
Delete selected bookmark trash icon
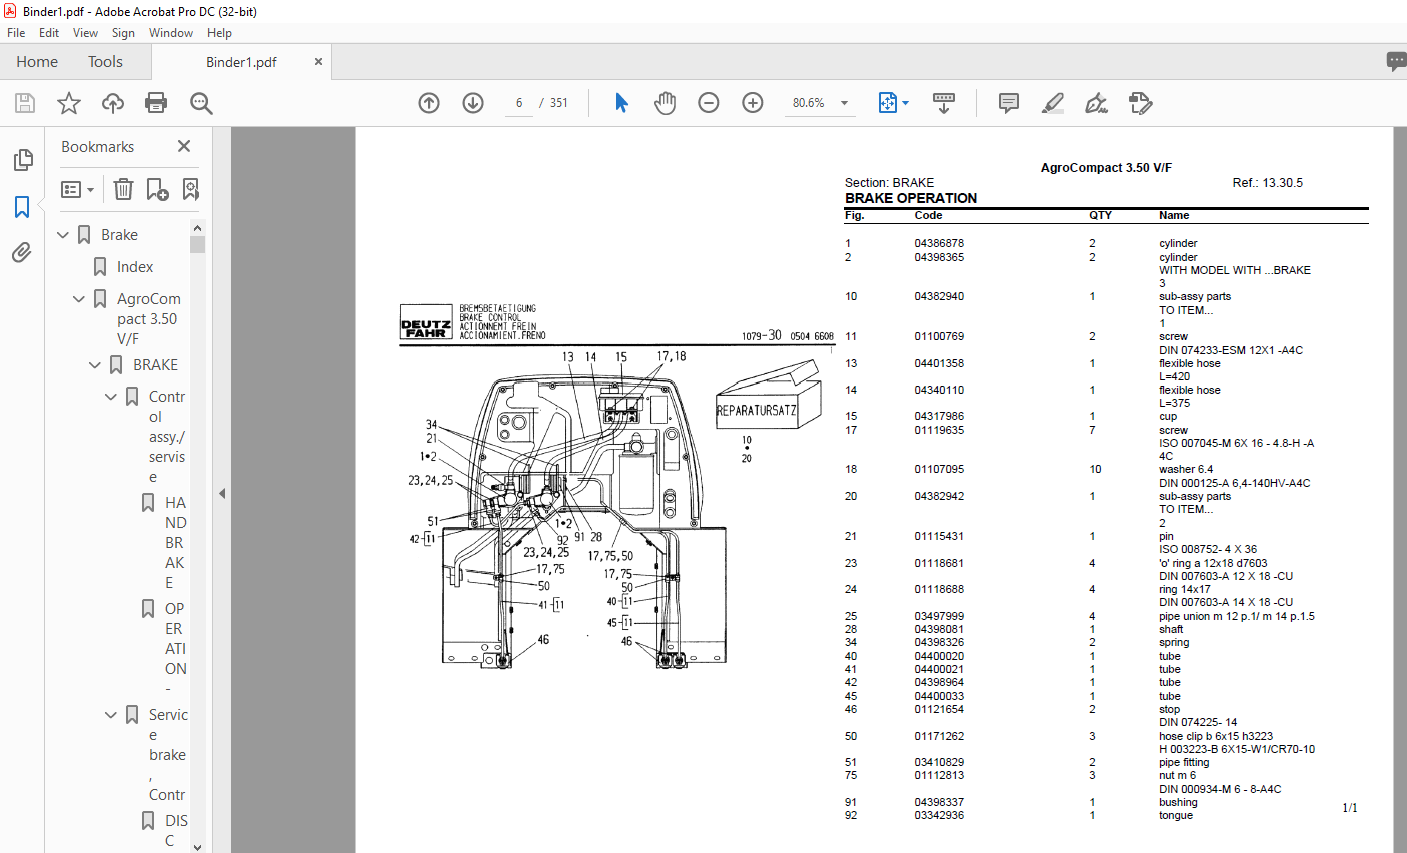pos(123,189)
